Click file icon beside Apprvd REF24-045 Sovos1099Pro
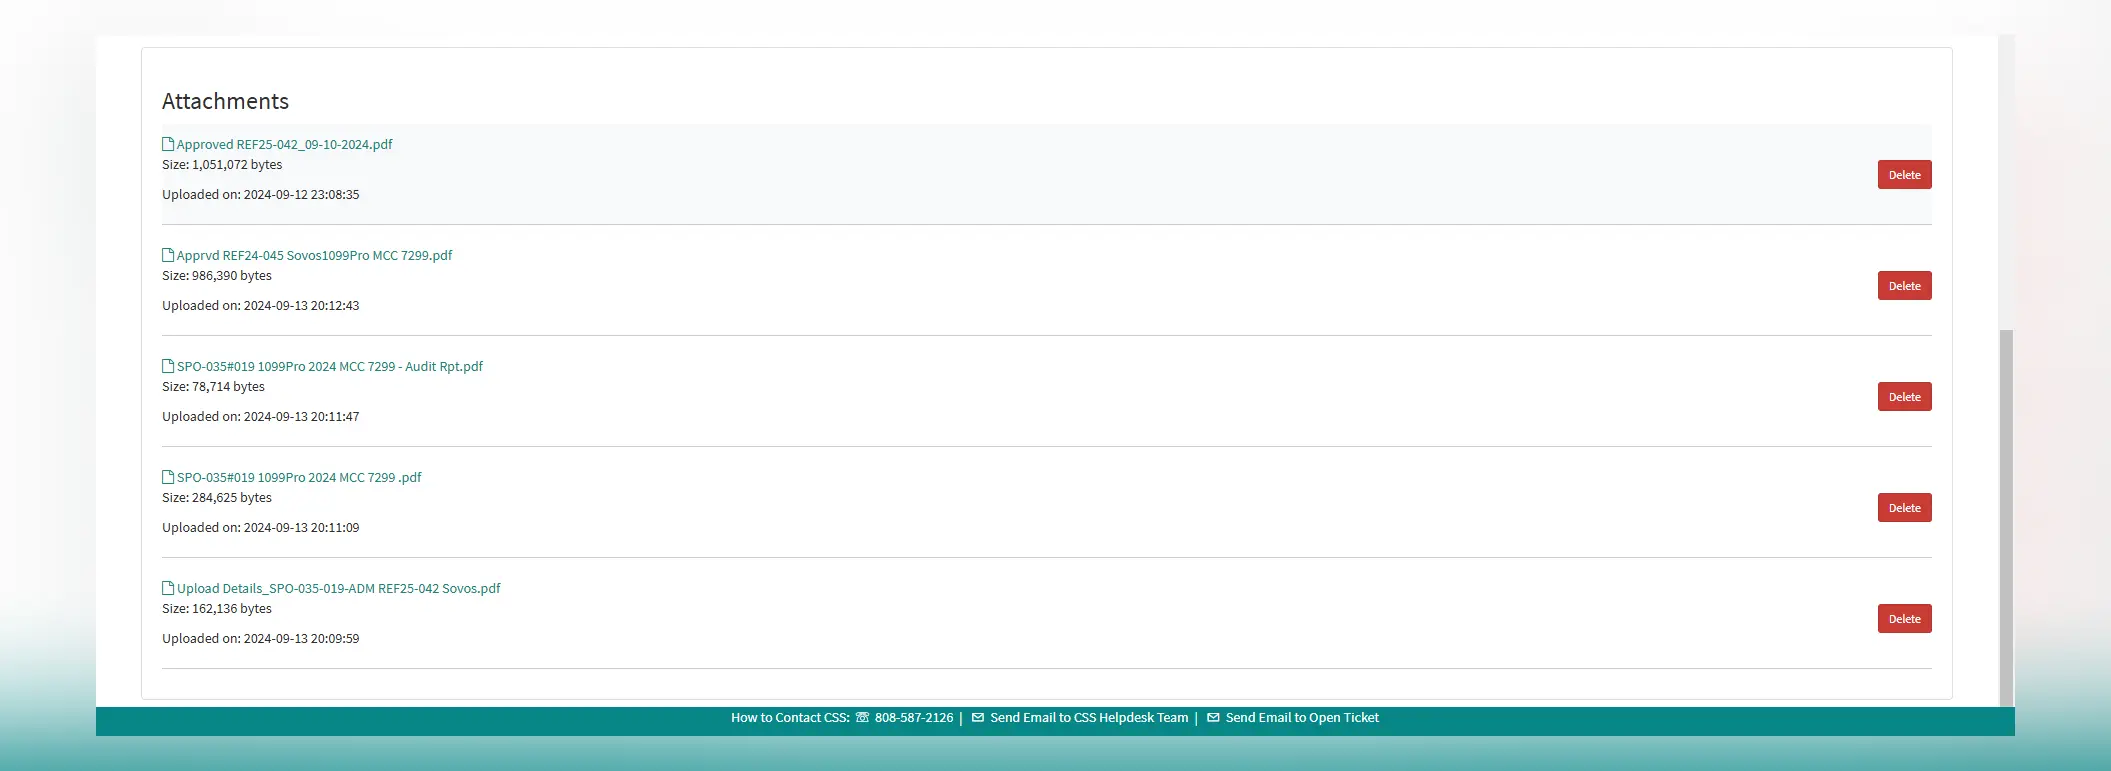The image size is (2111, 771). [x=168, y=255]
